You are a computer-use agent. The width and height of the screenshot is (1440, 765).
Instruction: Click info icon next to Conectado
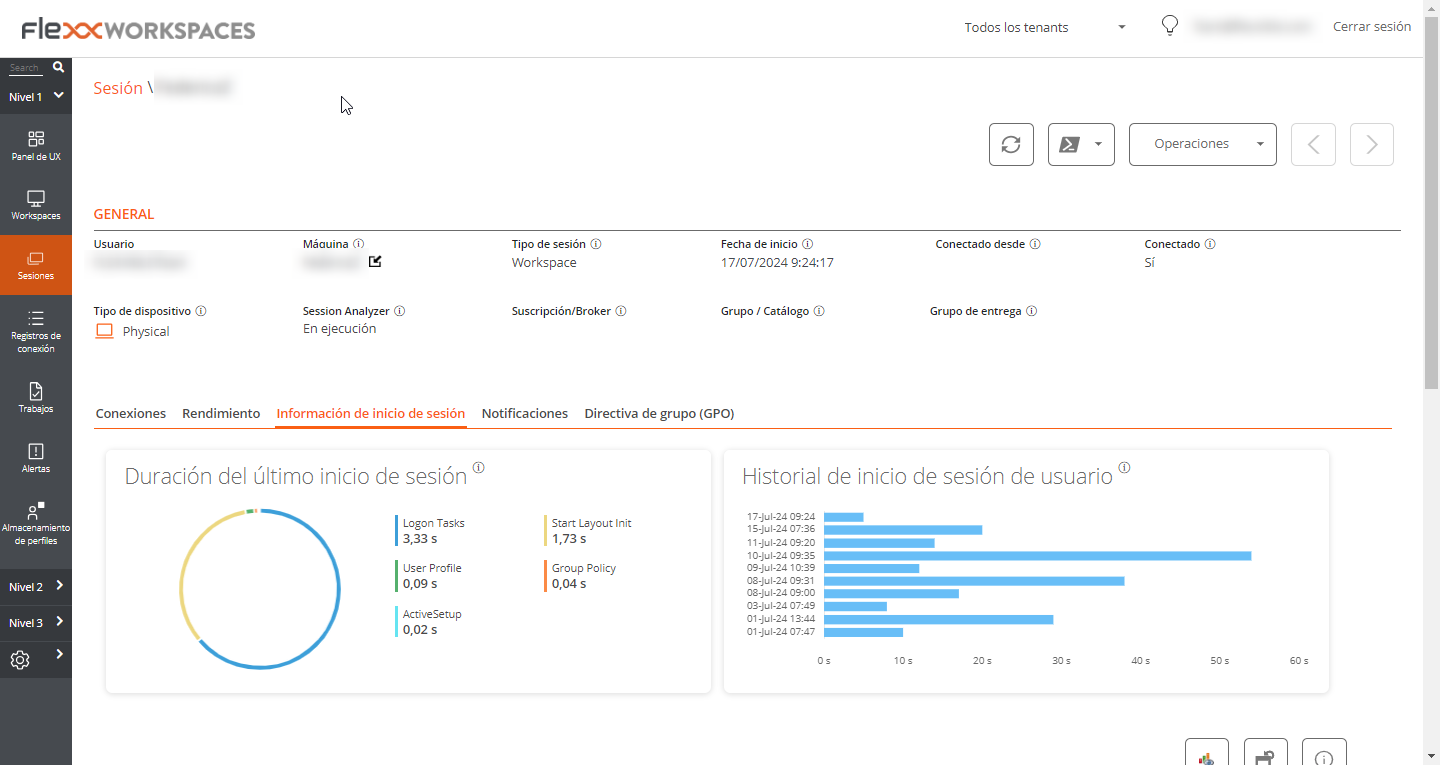click(x=1210, y=244)
